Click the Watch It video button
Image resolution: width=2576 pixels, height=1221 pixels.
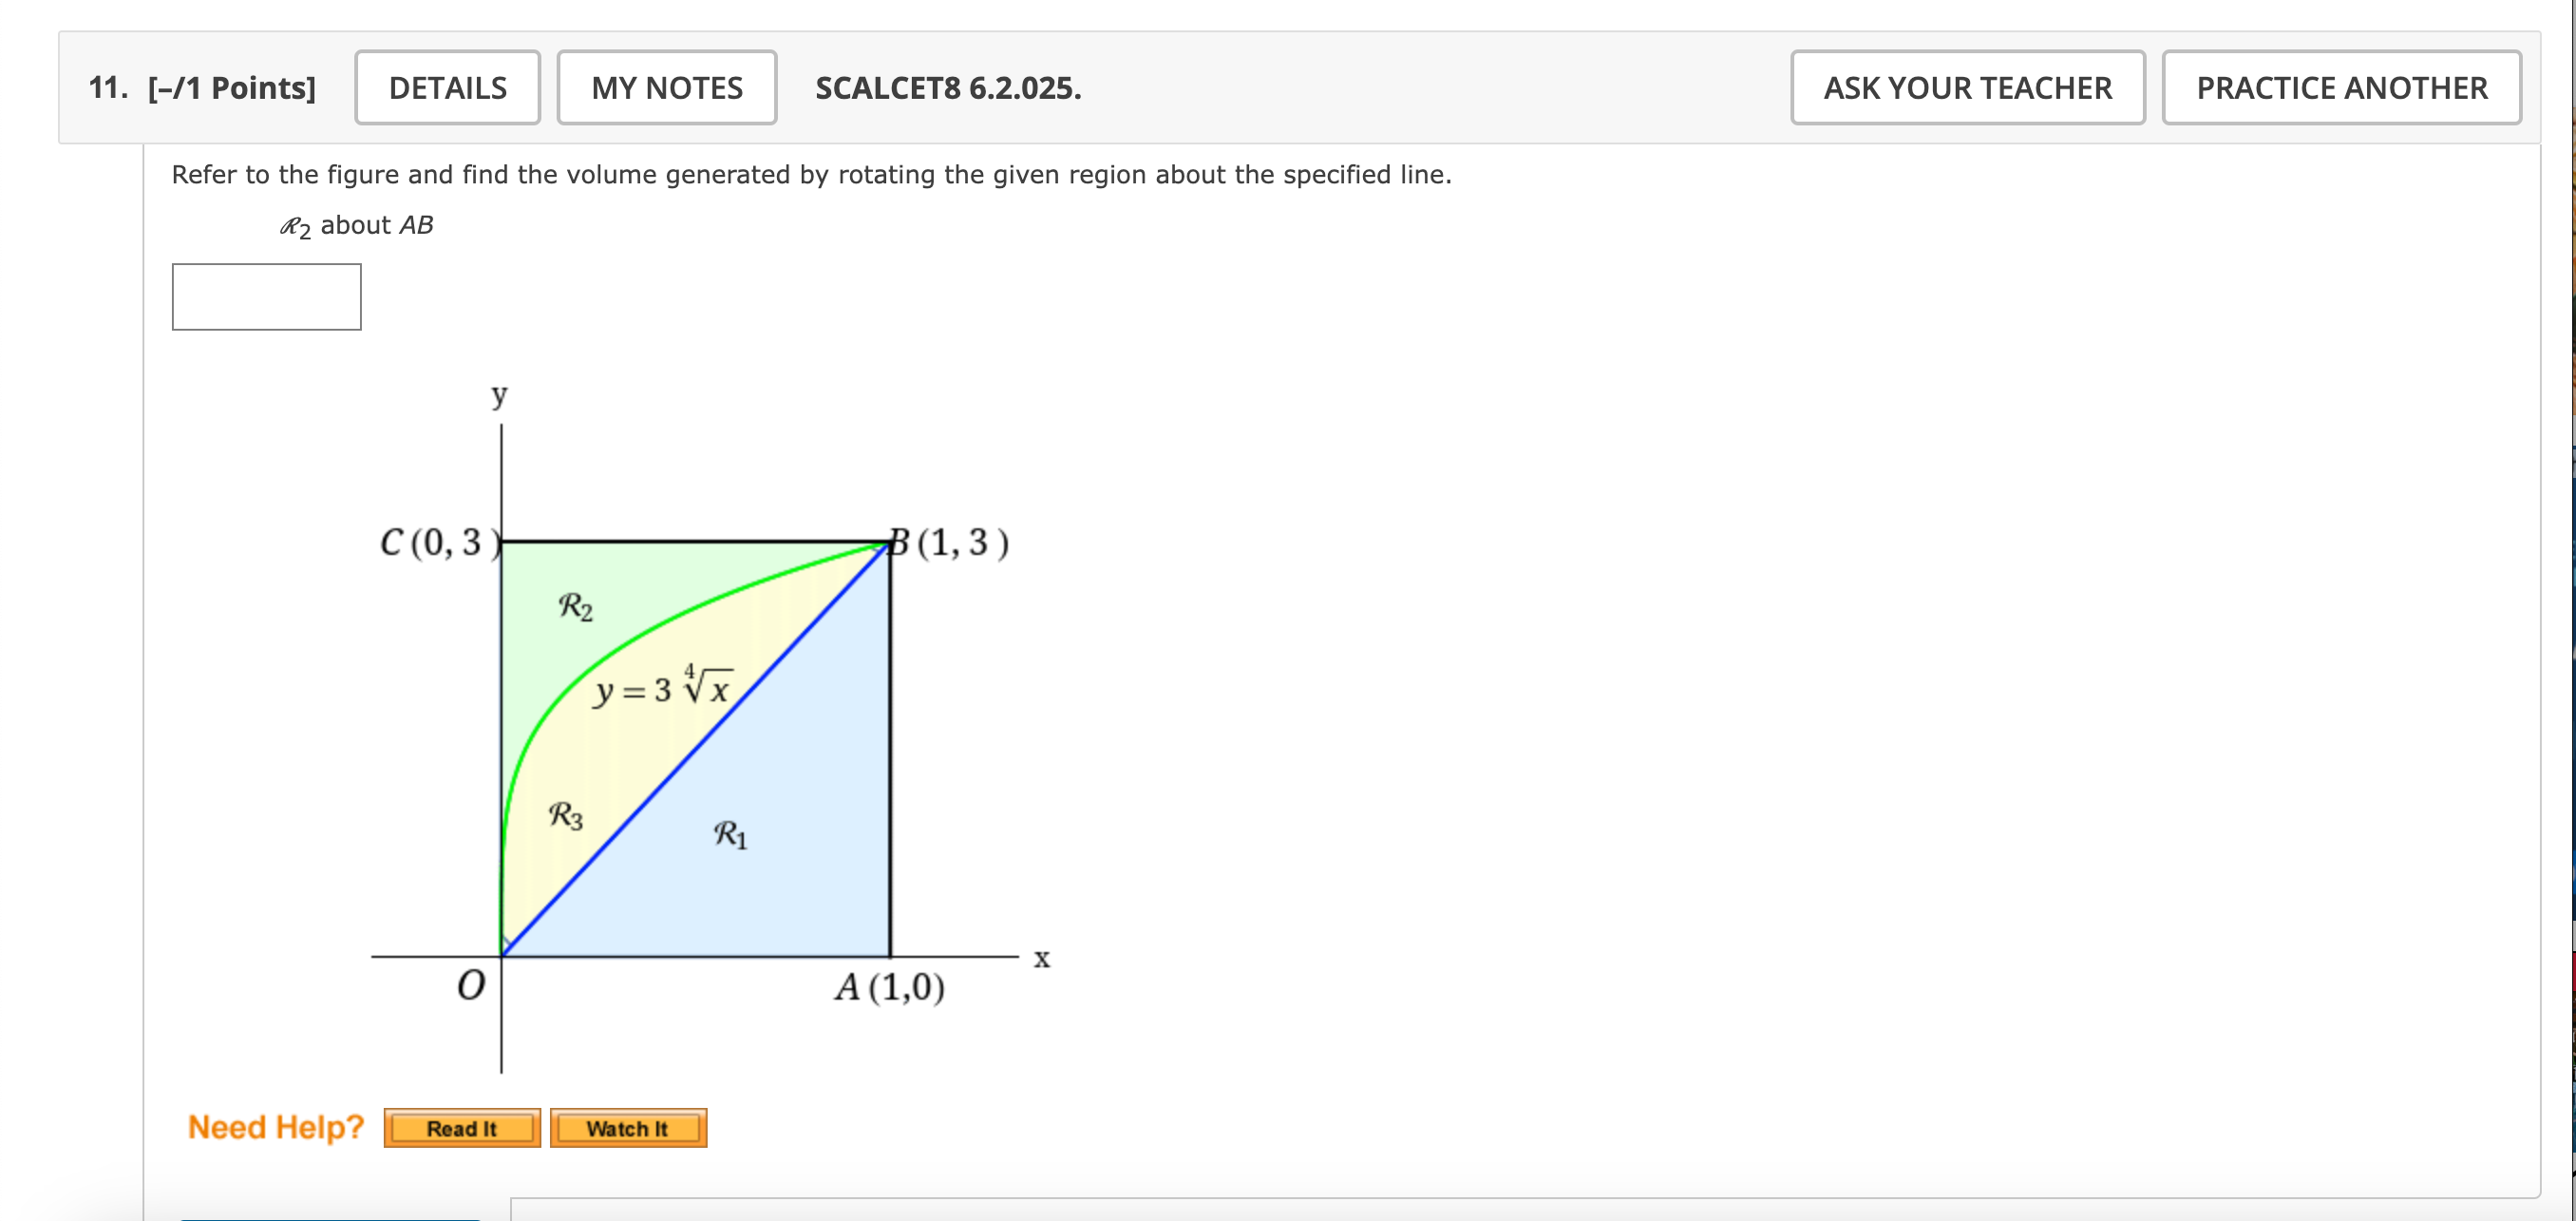pyautogui.click(x=627, y=1128)
